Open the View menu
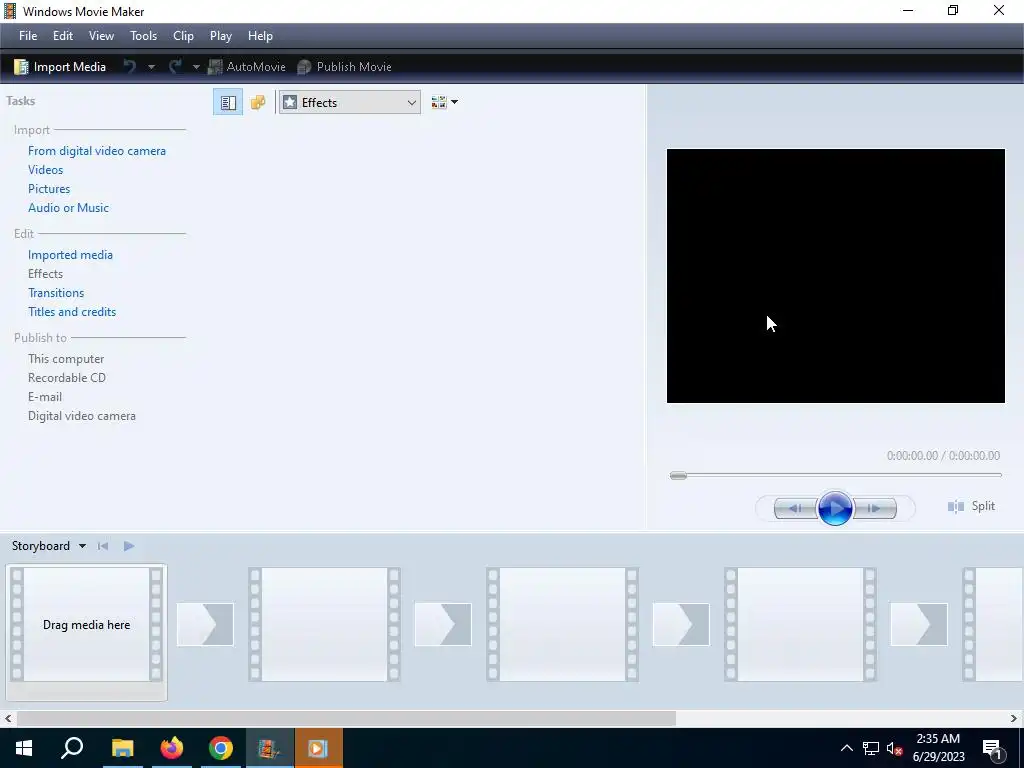 [101, 36]
